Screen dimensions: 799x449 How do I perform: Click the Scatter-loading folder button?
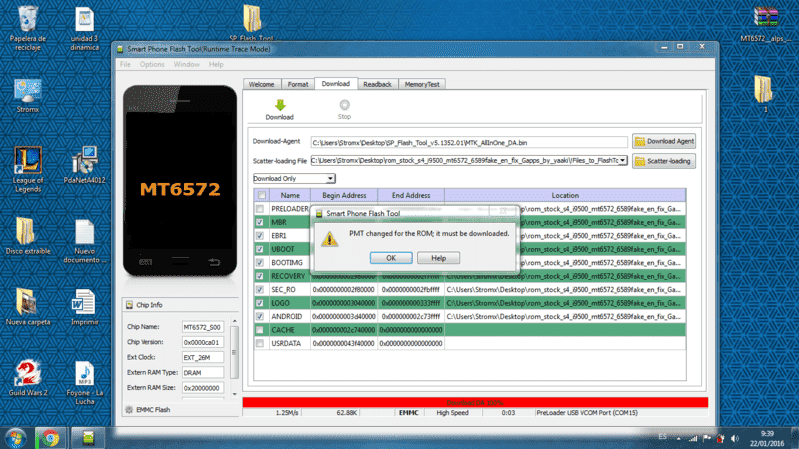[664, 161]
